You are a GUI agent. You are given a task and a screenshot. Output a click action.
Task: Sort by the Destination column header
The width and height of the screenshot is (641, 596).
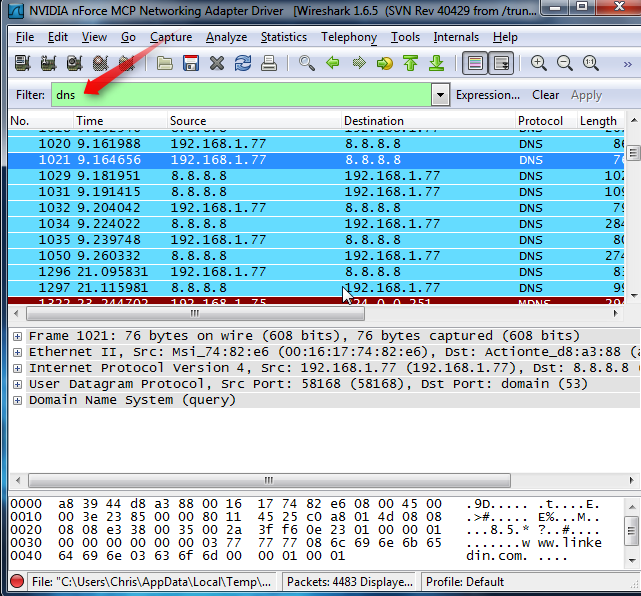(x=428, y=121)
